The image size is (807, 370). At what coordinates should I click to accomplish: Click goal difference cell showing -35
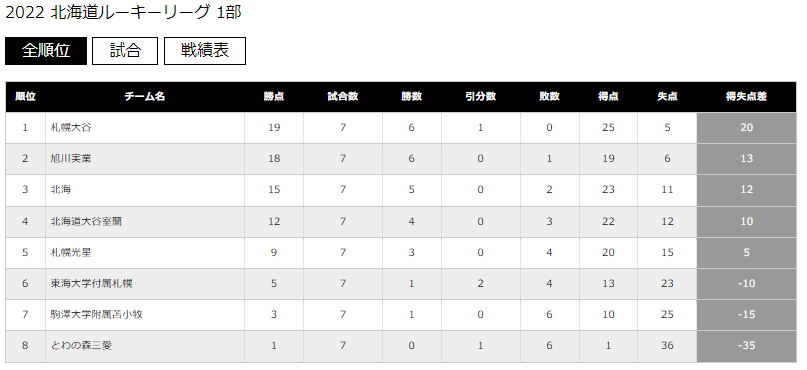(x=746, y=346)
